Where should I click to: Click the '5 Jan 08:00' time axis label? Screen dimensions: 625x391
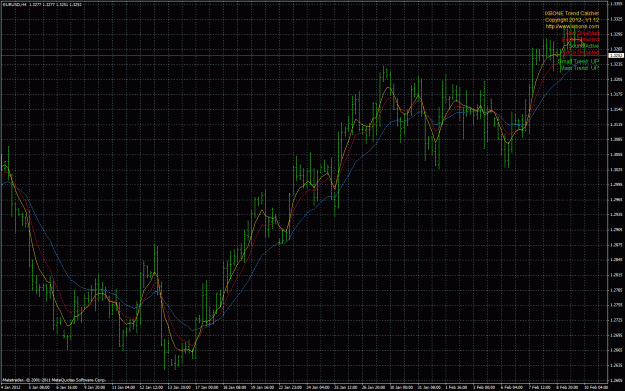39,387
